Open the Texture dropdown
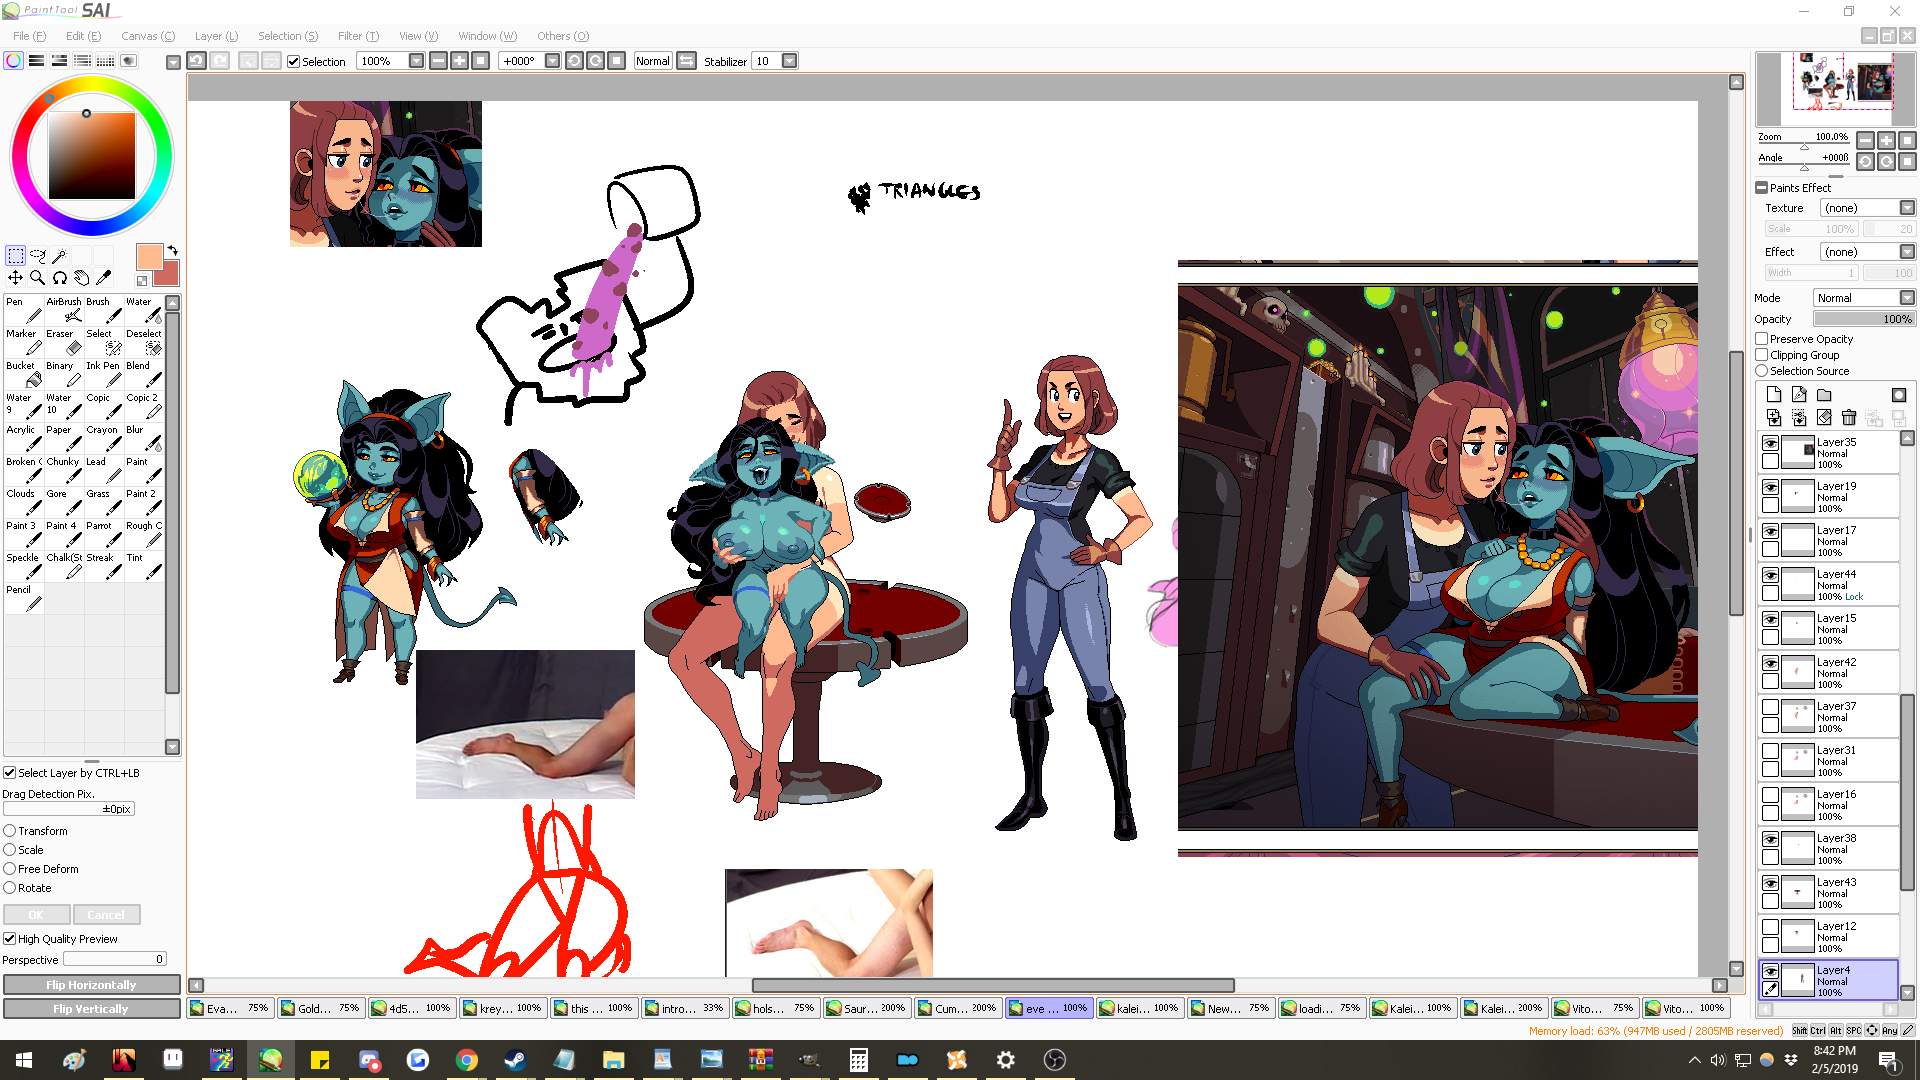1920x1080 pixels. (1906, 208)
